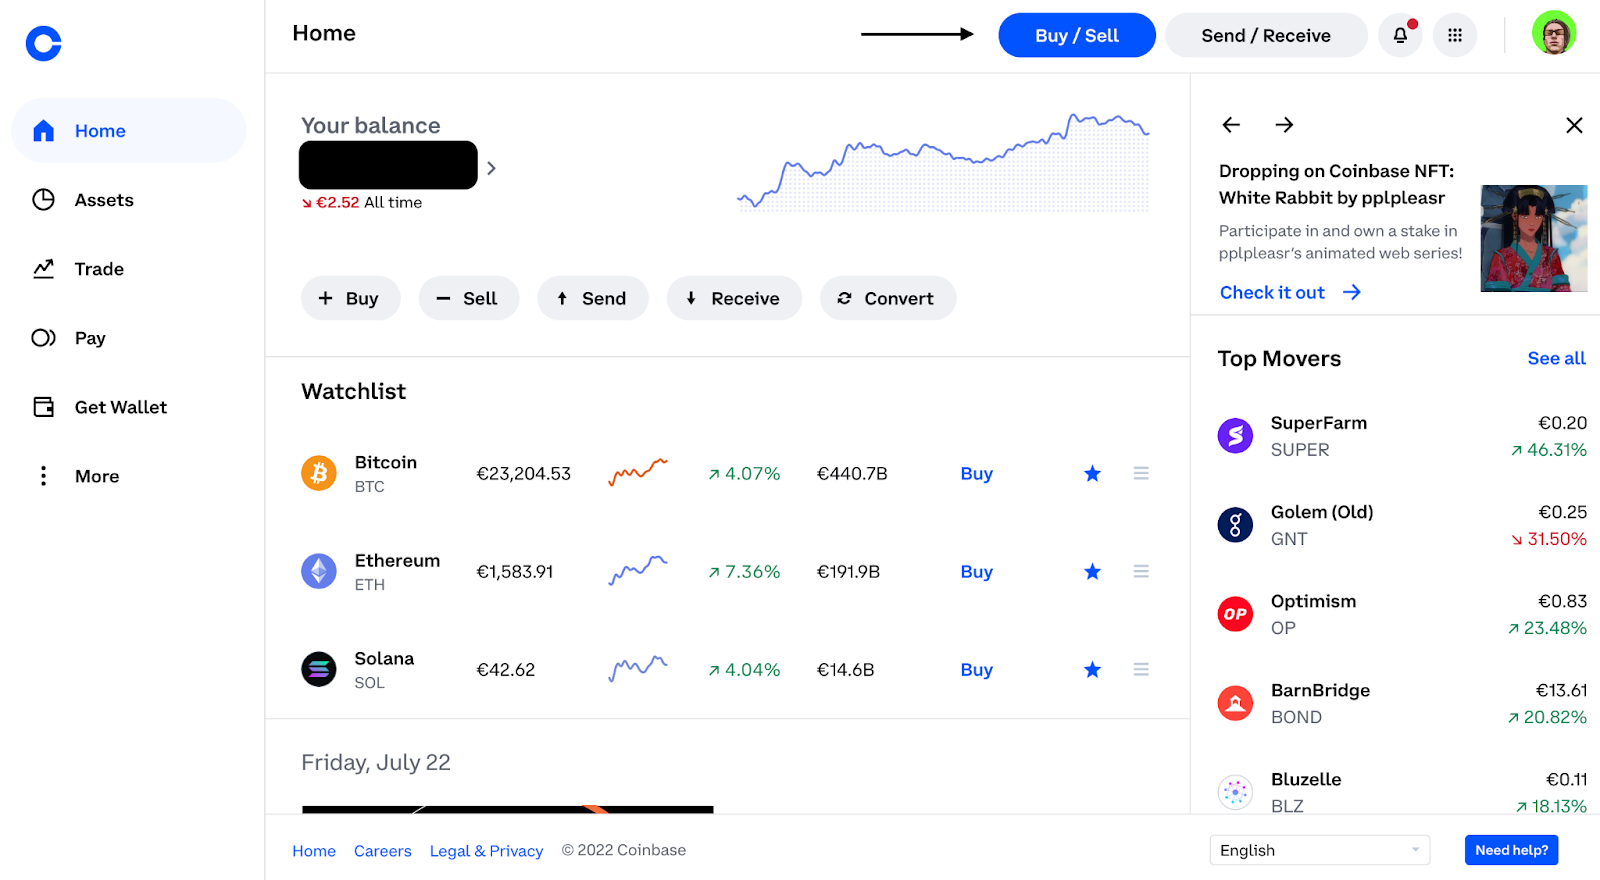Screen dimensions: 1600x880
Task: Click the footer Home link
Action: [x=314, y=851]
